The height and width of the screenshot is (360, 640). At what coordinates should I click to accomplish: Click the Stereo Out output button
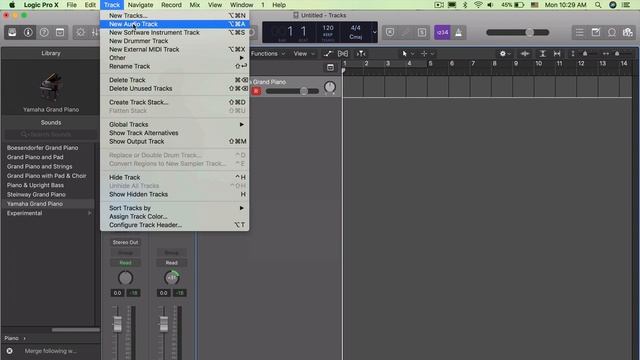point(125,242)
